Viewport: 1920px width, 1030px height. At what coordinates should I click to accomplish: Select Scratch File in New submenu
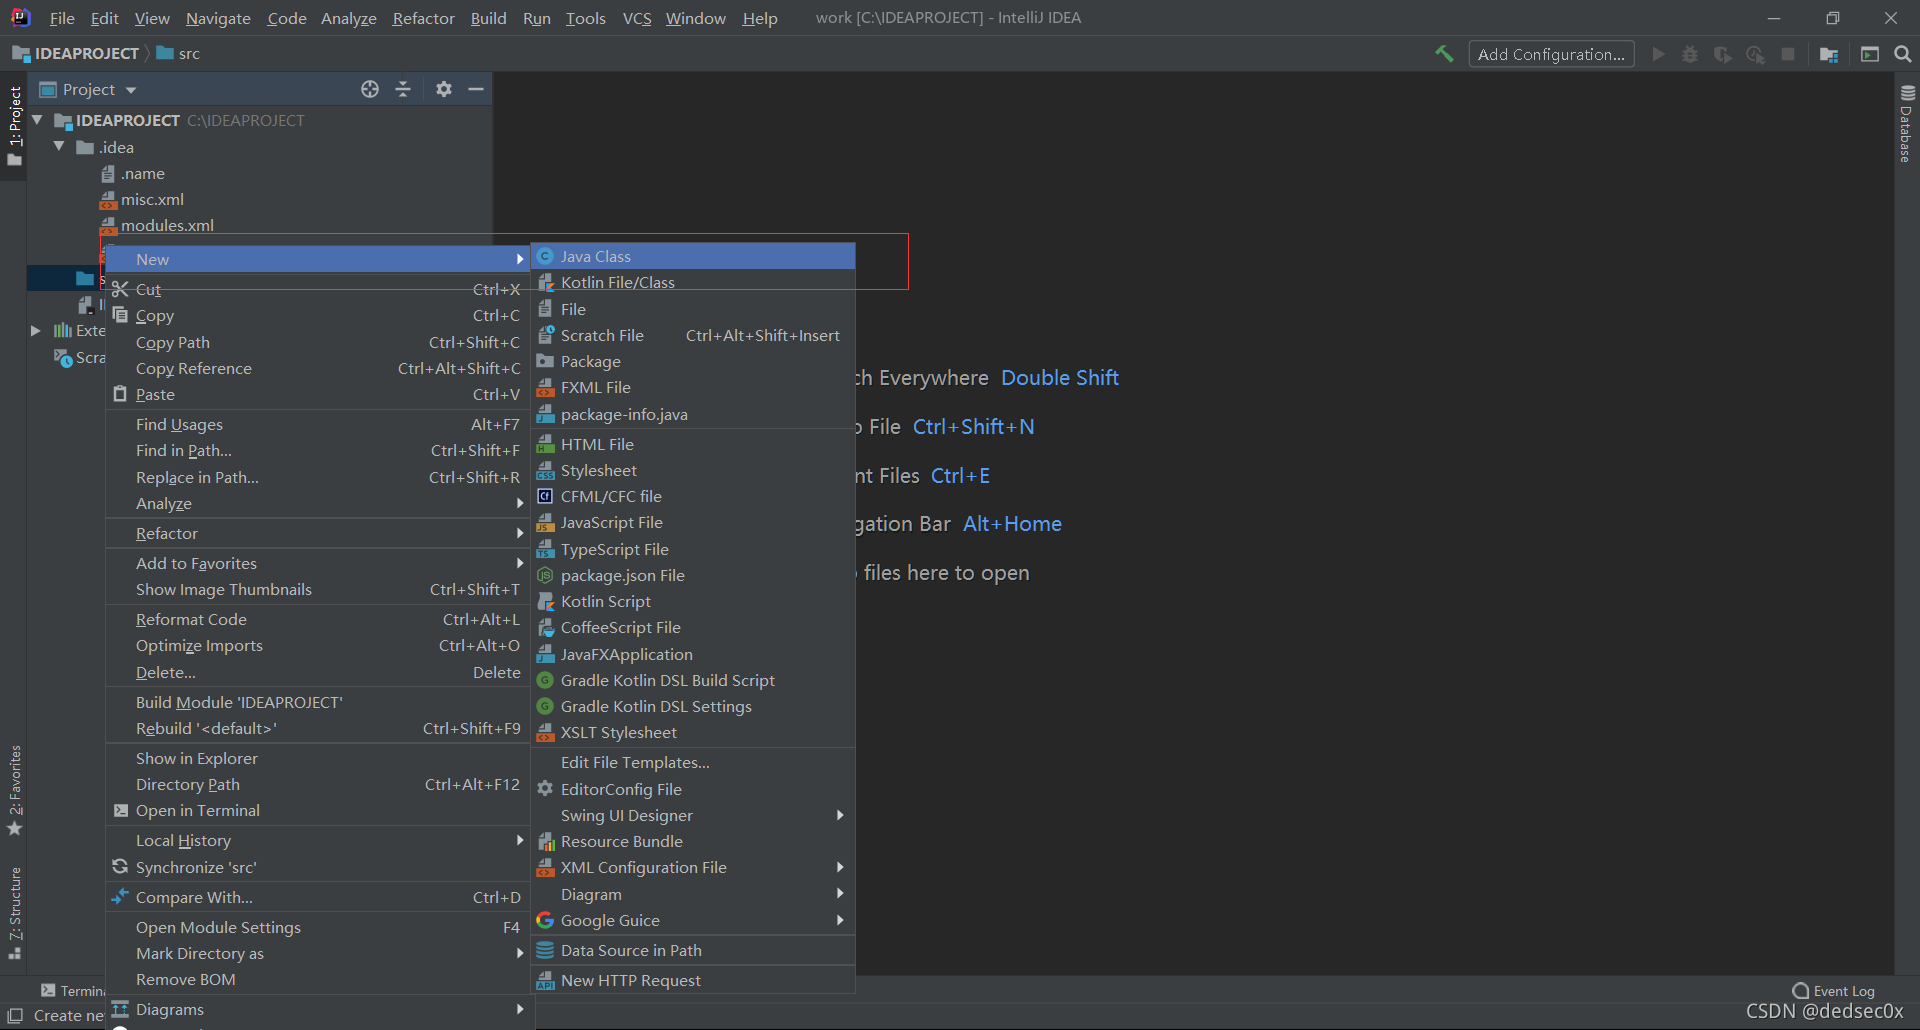pos(693,335)
